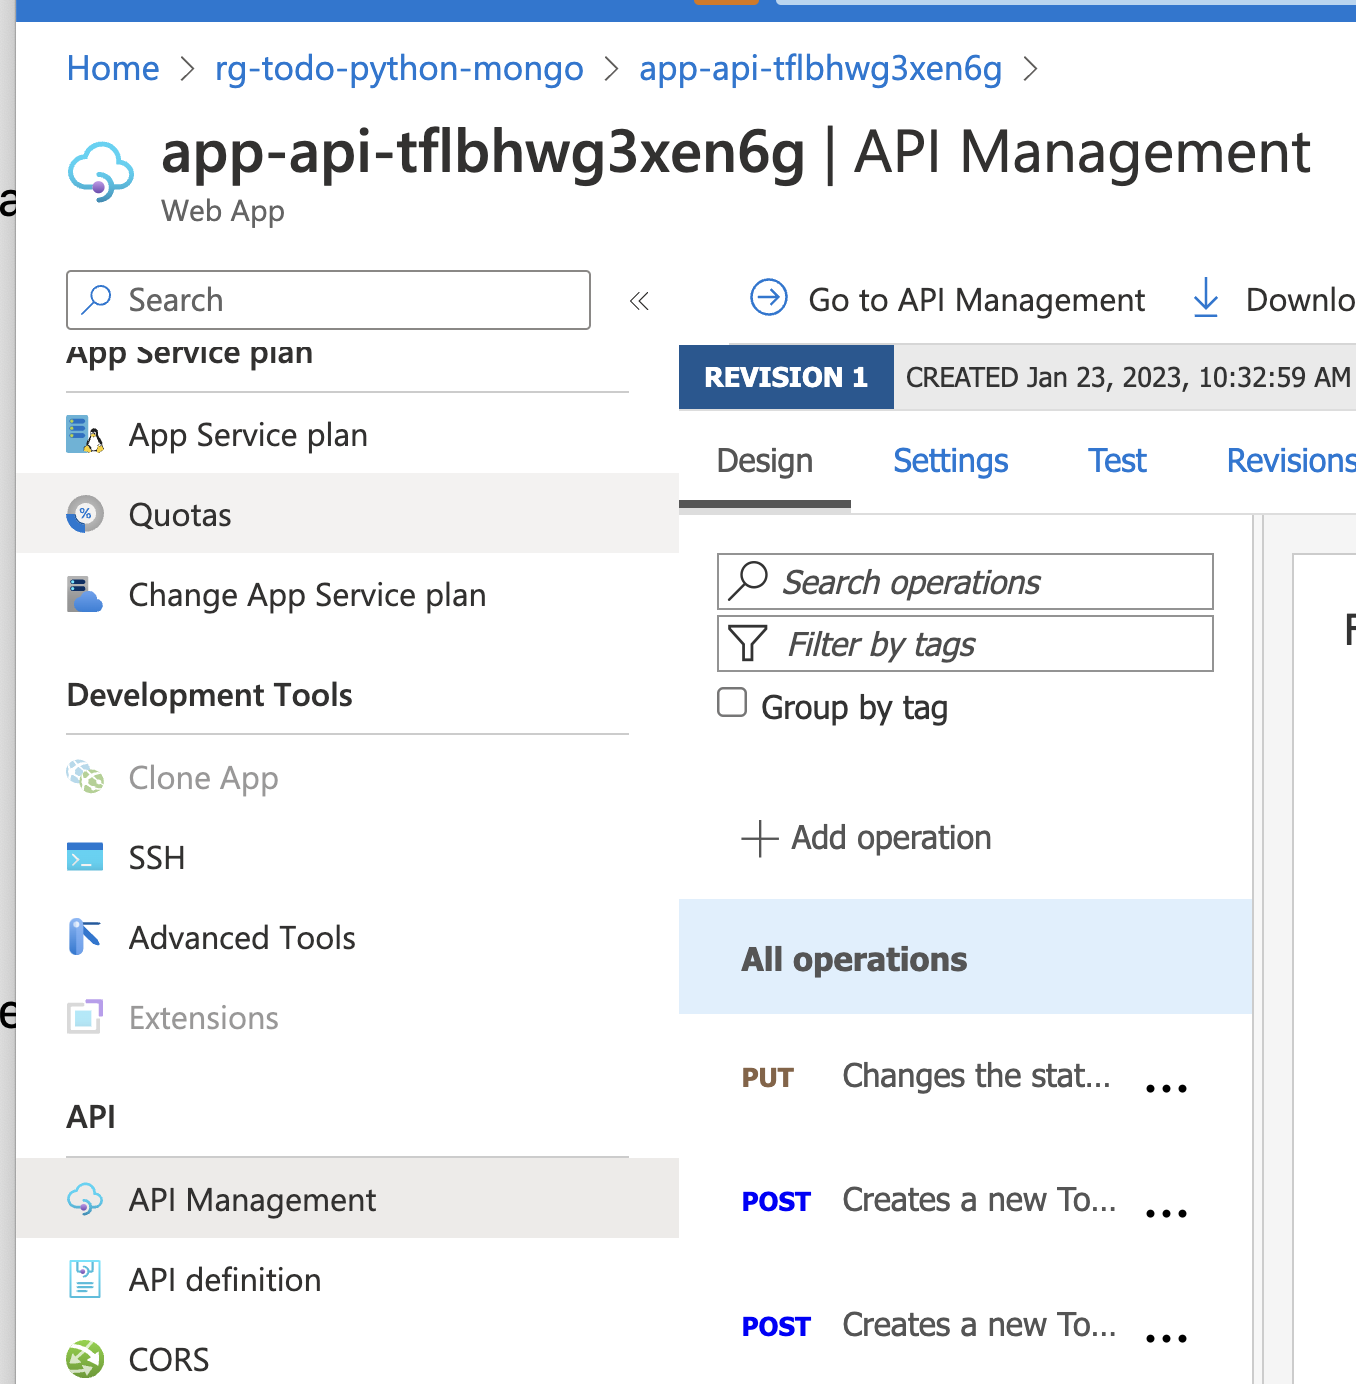Open options for Creates a new To POST operation
Viewport: 1356px width, 1384px height.
(1165, 1212)
